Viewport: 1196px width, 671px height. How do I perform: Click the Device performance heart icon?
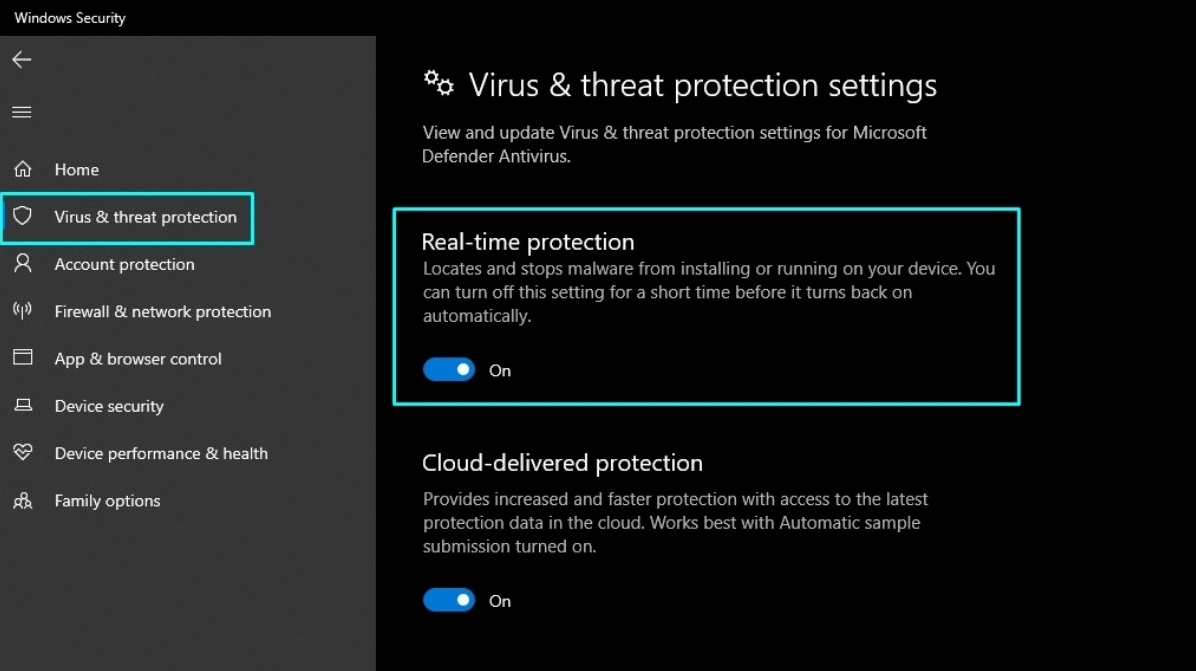pyautogui.click(x=22, y=453)
